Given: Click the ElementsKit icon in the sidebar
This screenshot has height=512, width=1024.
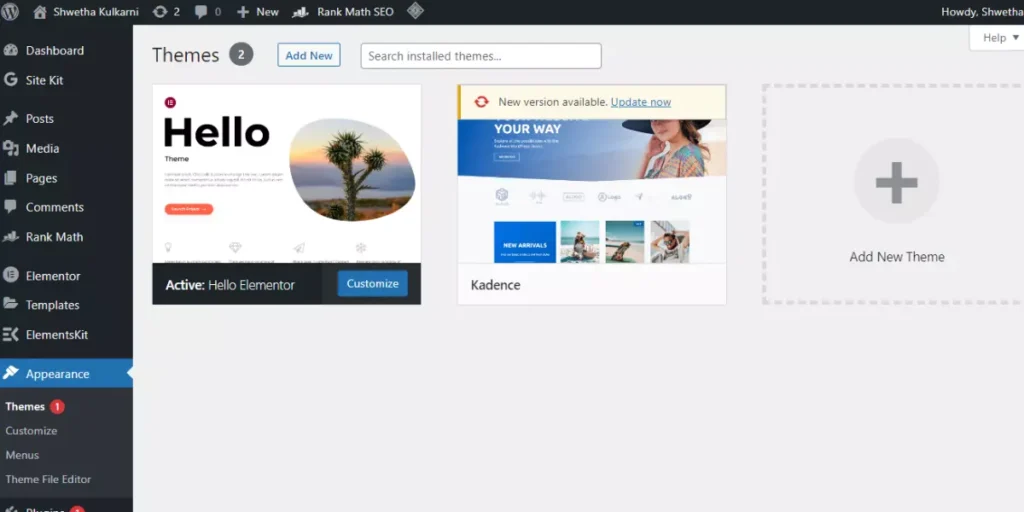Looking at the screenshot, I should [x=10, y=334].
